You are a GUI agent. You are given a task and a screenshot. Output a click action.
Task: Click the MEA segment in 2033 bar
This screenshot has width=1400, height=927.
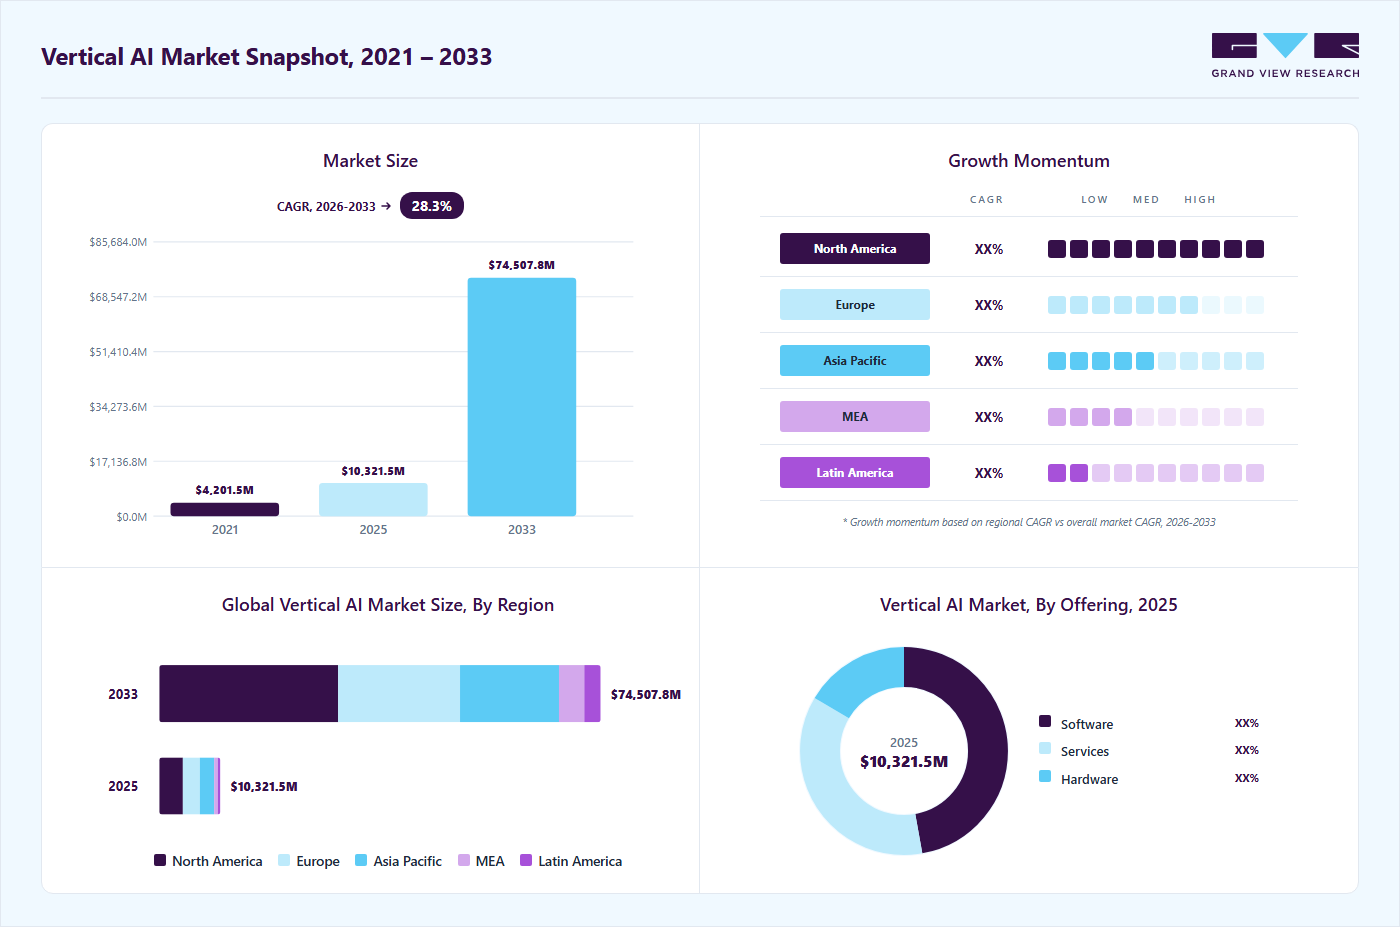pos(572,694)
